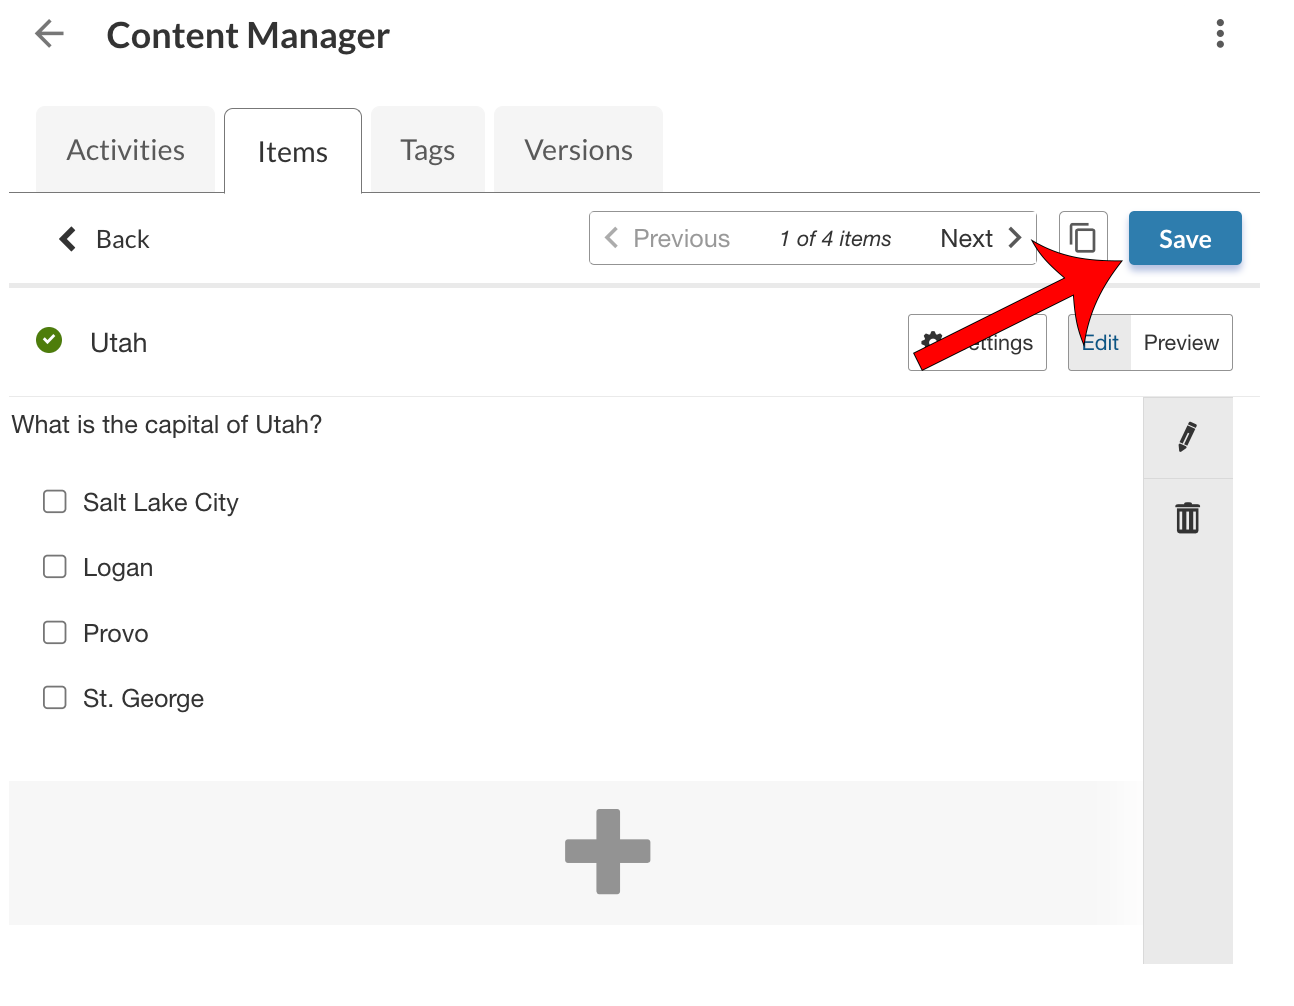Click the back arrow beside Content Manager
The image size is (1294, 1006).
(x=49, y=34)
